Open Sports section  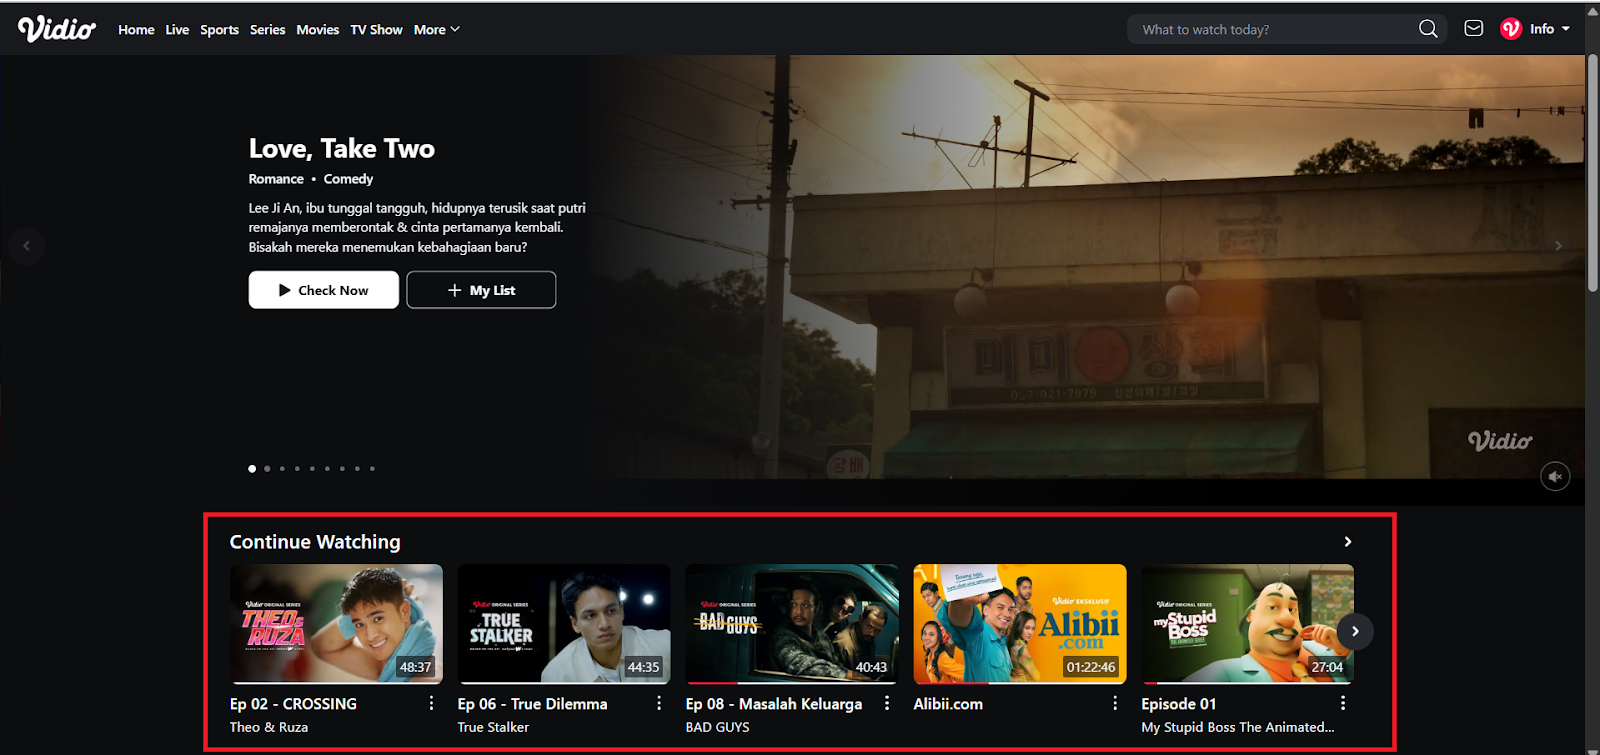point(219,30)
